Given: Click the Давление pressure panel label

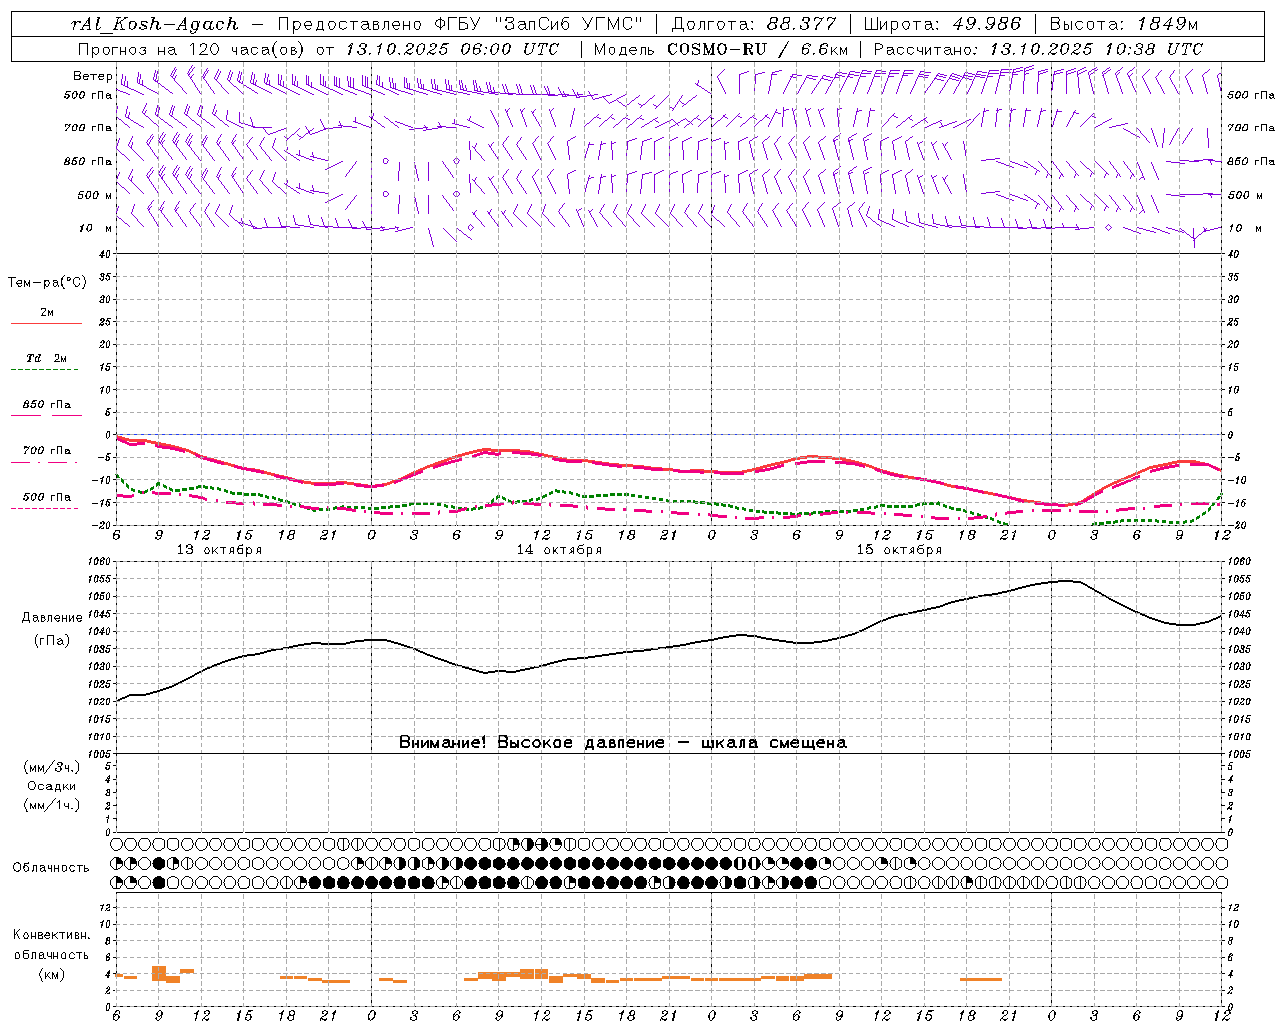Looking at the screenshot, I should pos(52,618).
